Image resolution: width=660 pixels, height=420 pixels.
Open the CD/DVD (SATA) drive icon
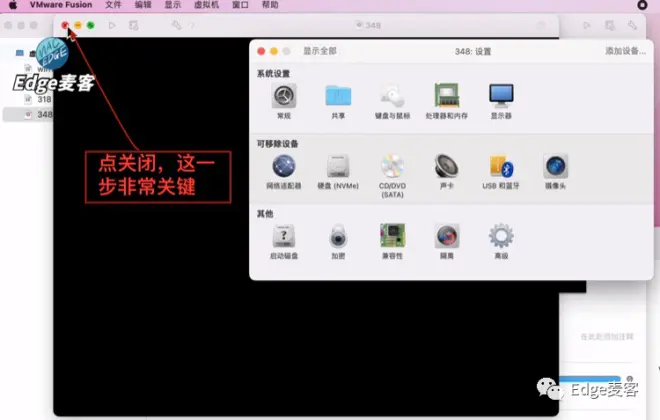tap(392, 166)
